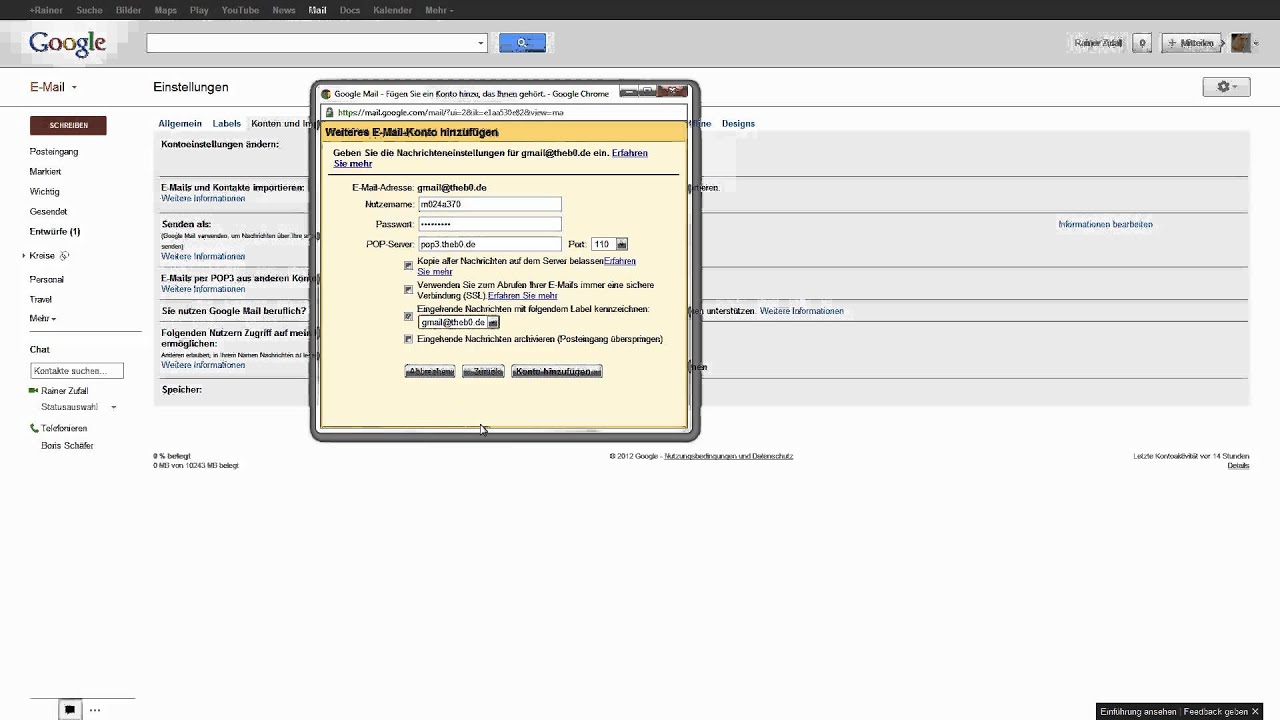Image resolution: width=1280 pixels, height=720 pixels.
Task: Click Details link at bottom right
Action: click(x=1238, y=466)
